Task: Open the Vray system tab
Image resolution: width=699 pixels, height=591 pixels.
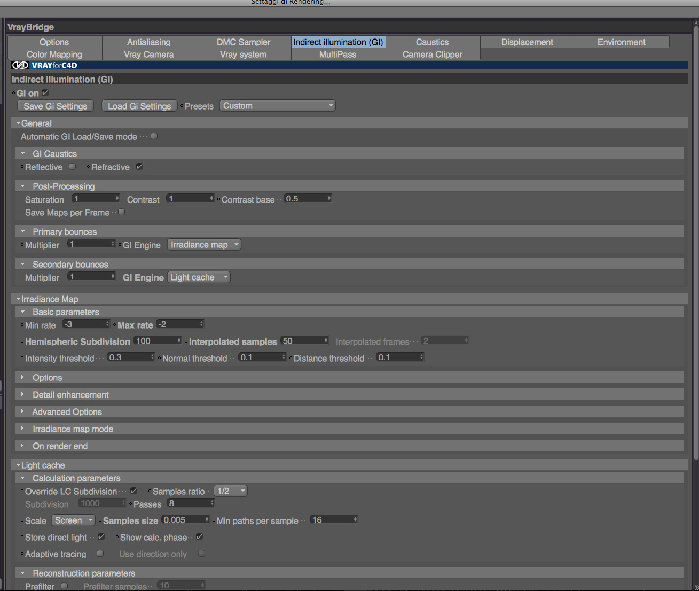Action: [x=243, y=54]
